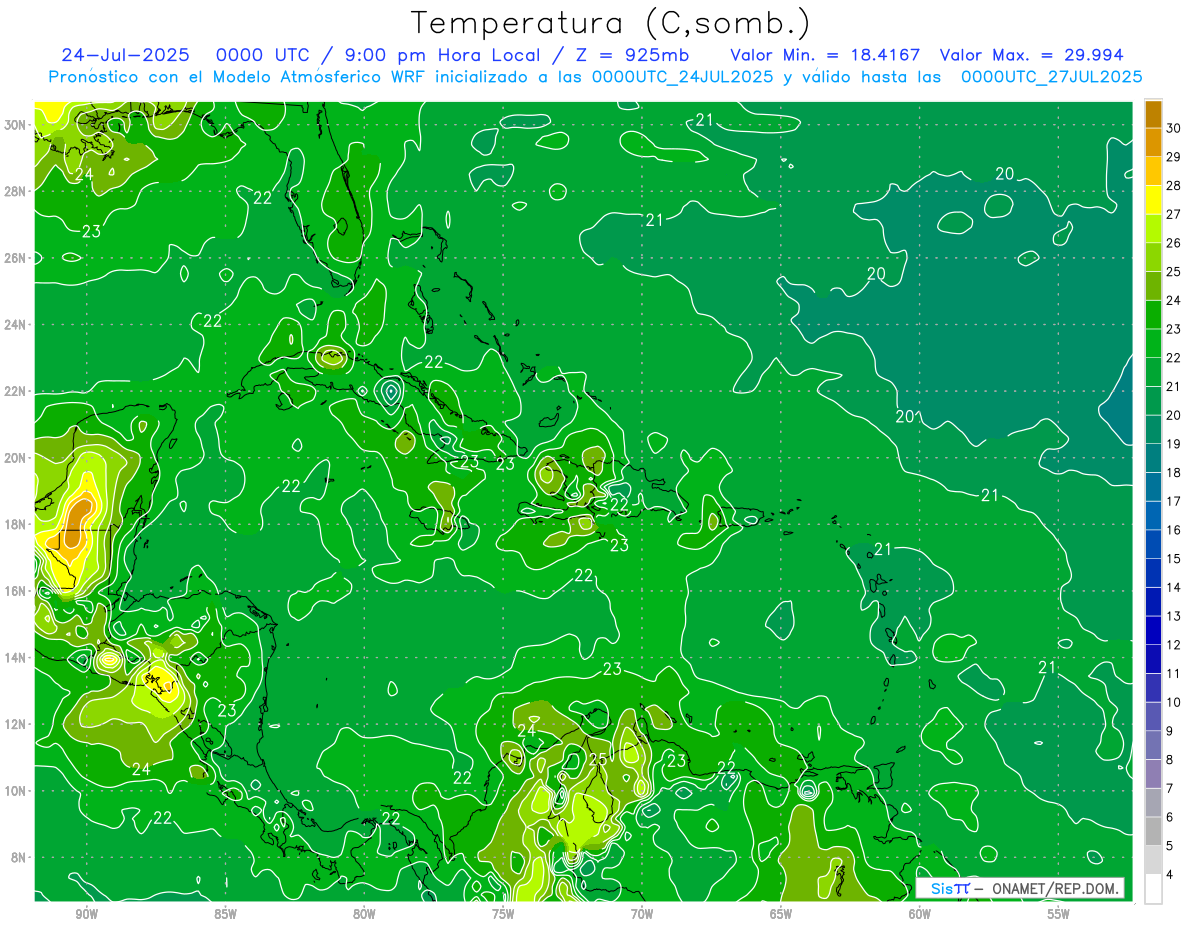Screen dimensions: 1200x927
Task: Click the "30N" latitude axis label
Action: pos(16,124)
